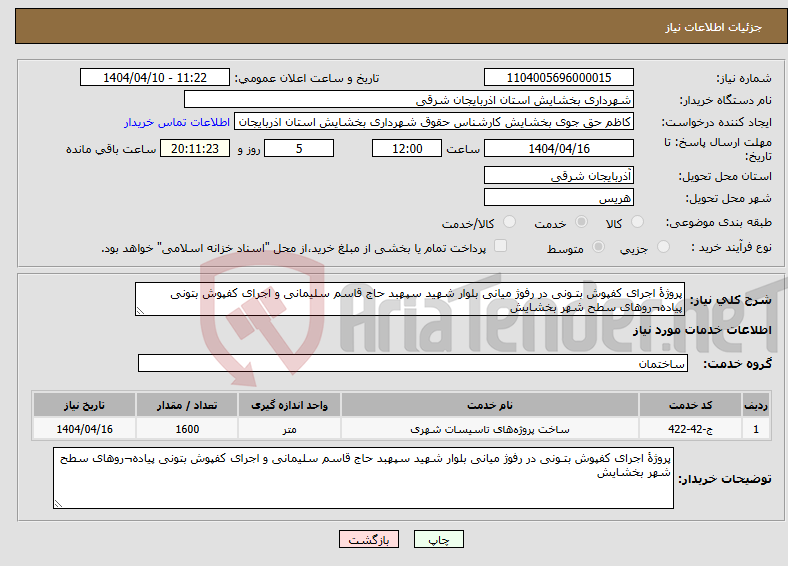Click the گروه خدمت field ساختمان
Image resolution: width=788 pixels, height=566 pixels.
[413, 363]
